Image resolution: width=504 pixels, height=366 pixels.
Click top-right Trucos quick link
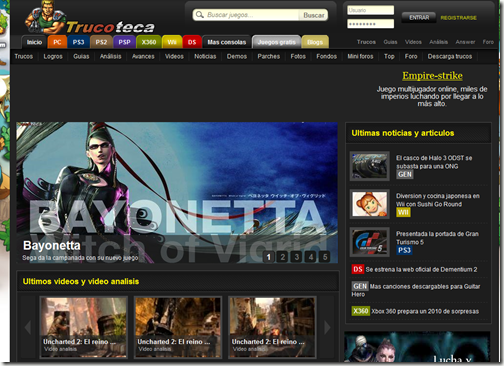[x=366, y=42]
